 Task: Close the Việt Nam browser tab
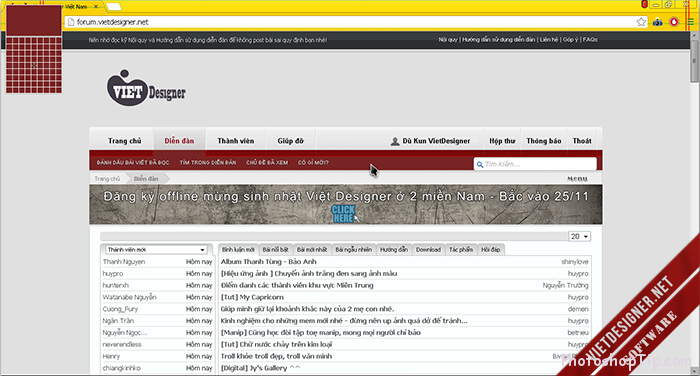click(x=96, y=7)
